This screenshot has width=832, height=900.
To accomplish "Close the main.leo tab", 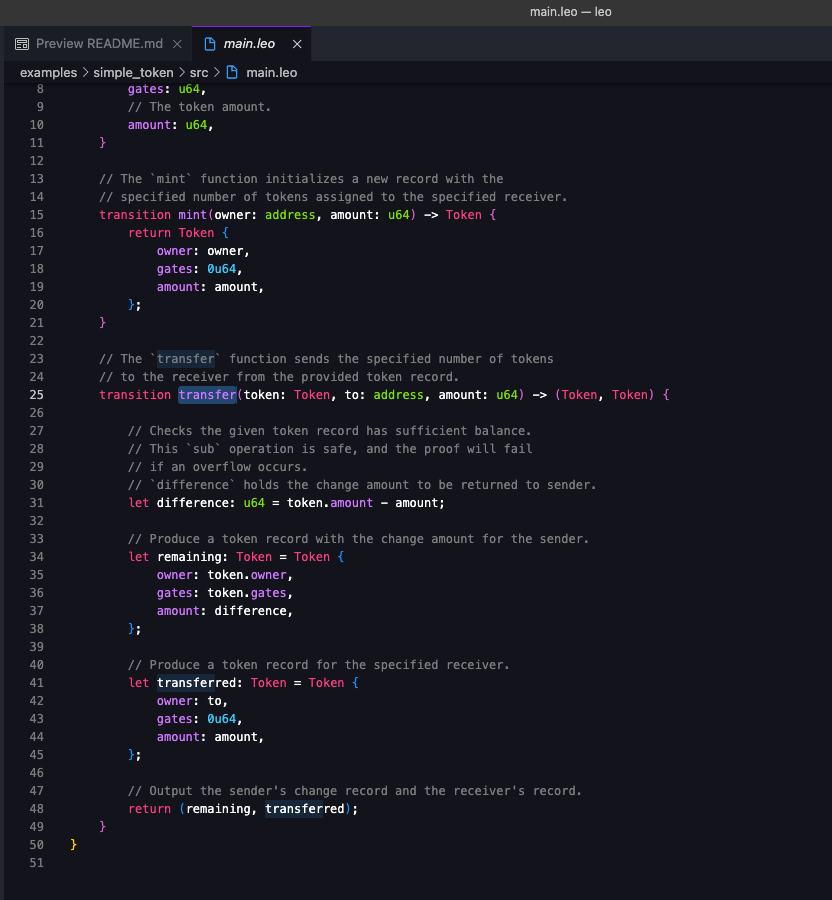I will point(295,43).
